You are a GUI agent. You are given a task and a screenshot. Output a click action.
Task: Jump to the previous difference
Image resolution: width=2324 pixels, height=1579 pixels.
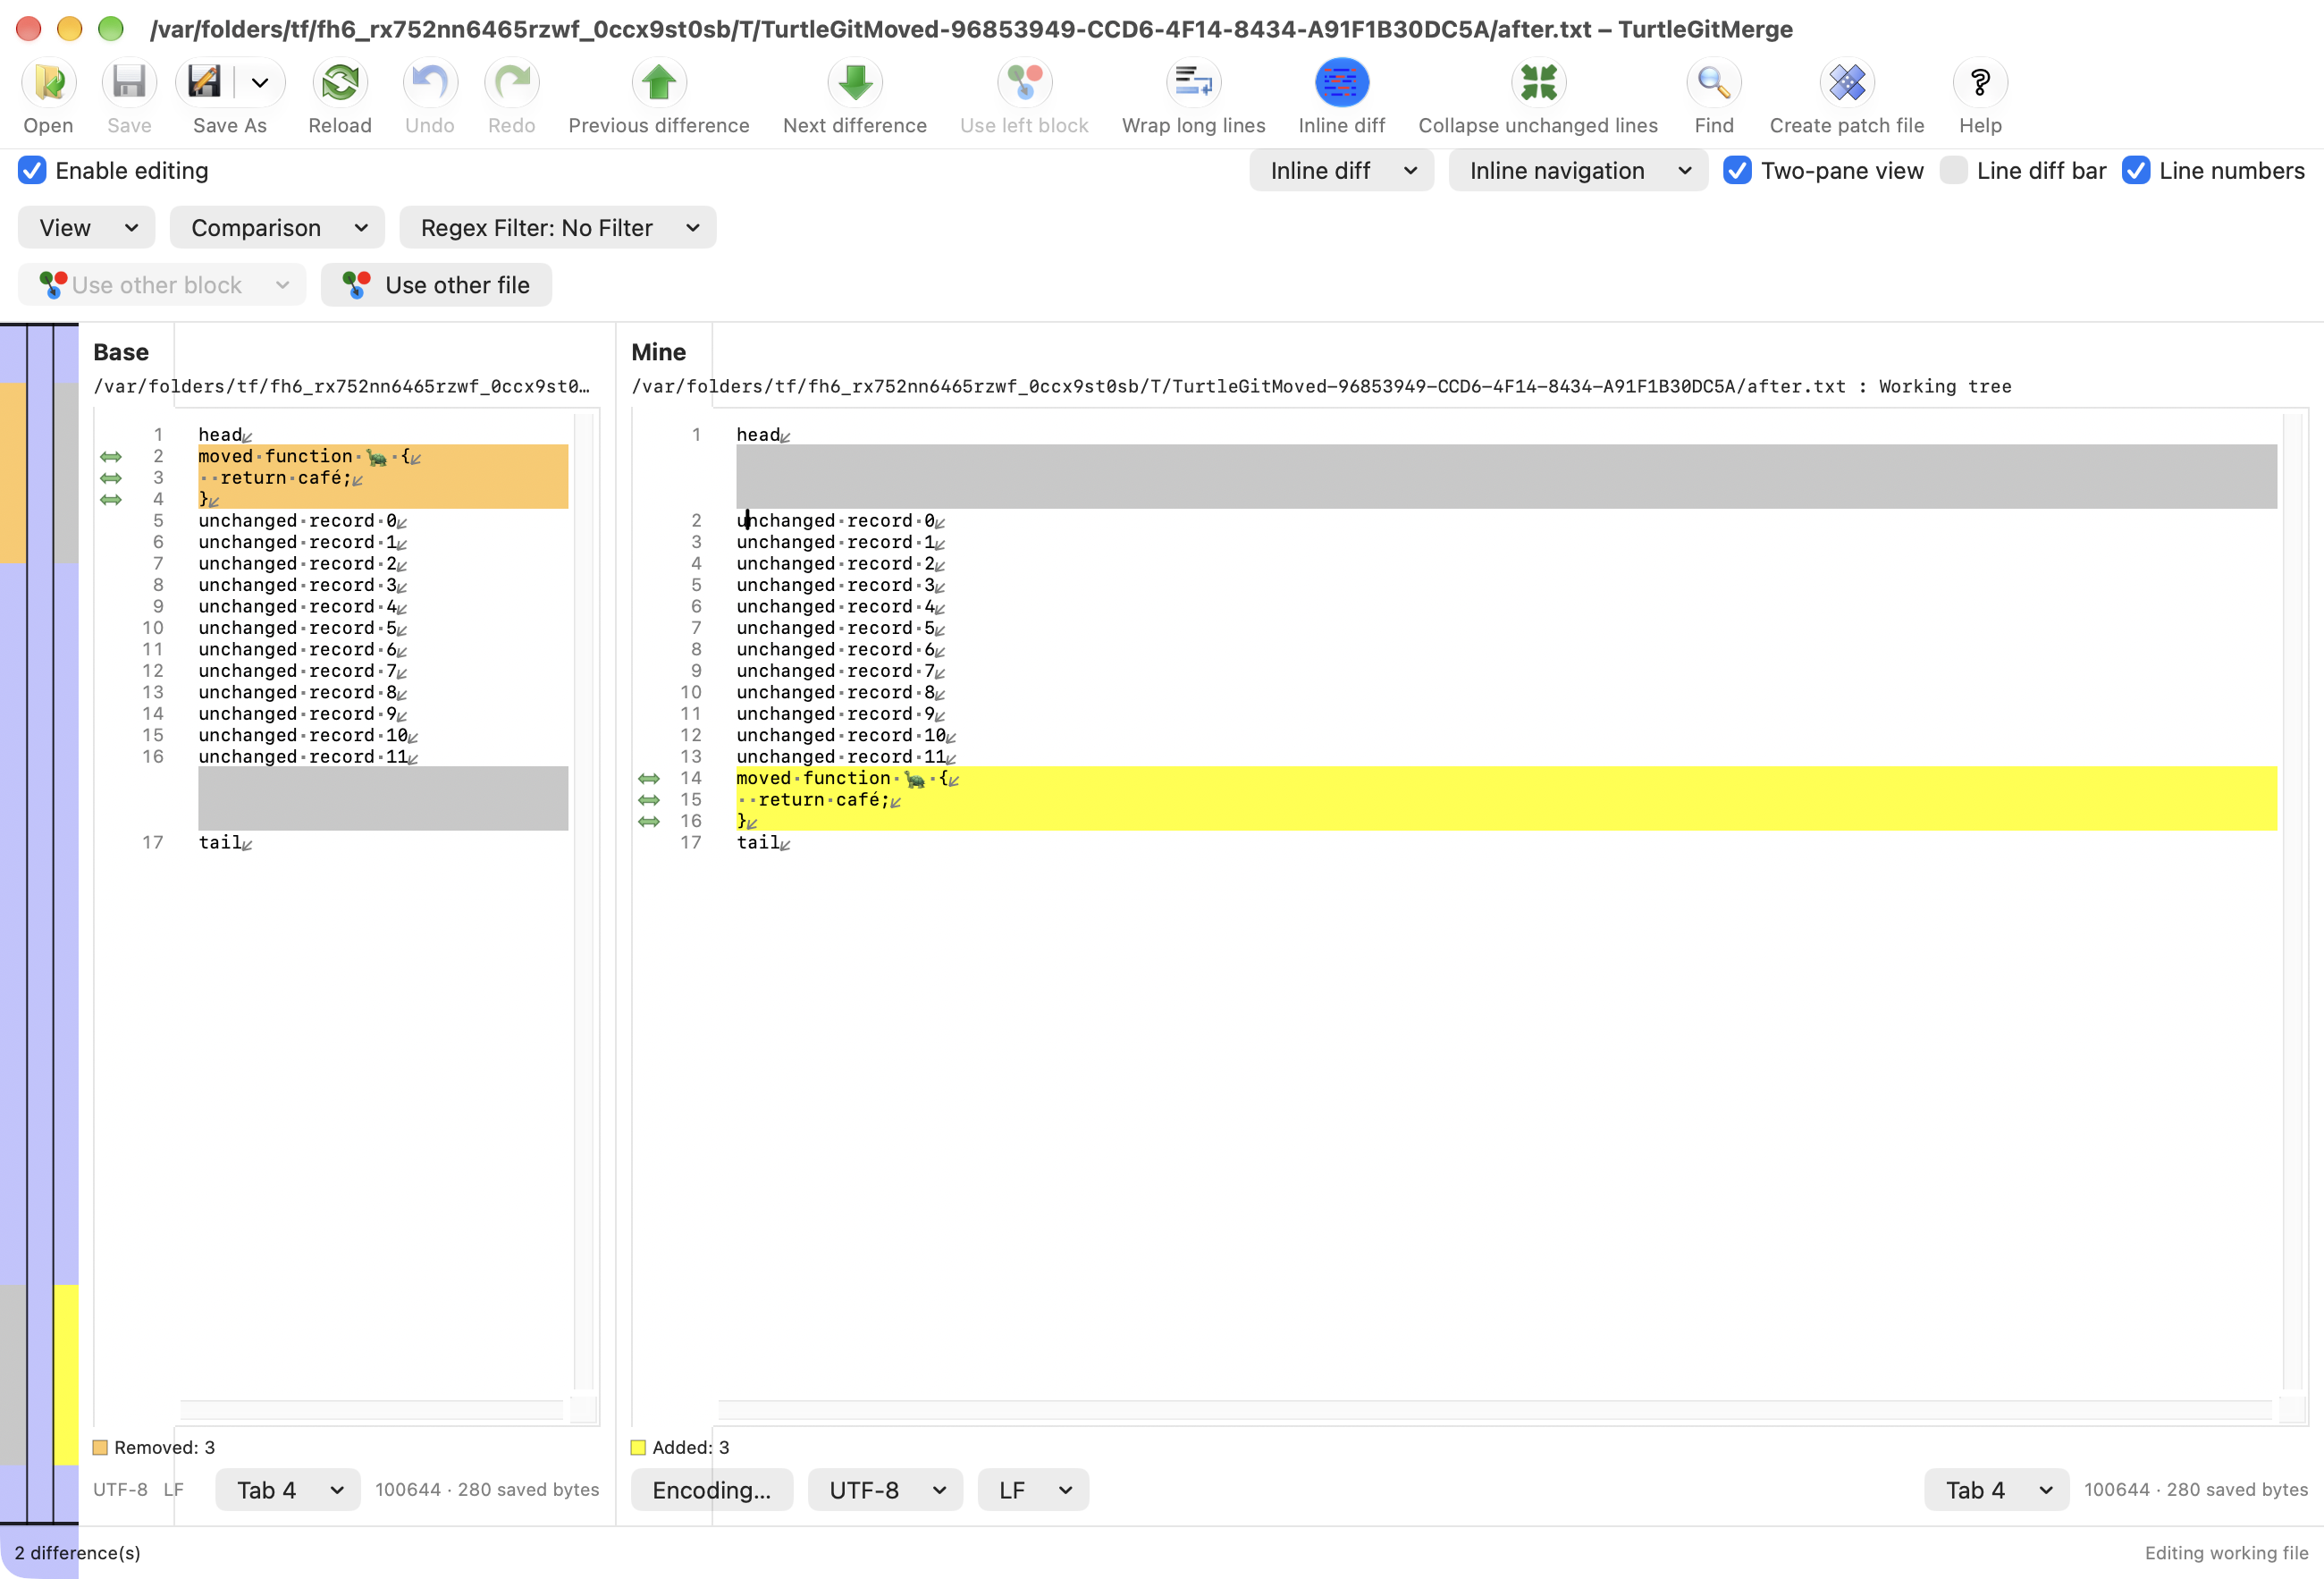pyautogui.click(x=658, y=83)
